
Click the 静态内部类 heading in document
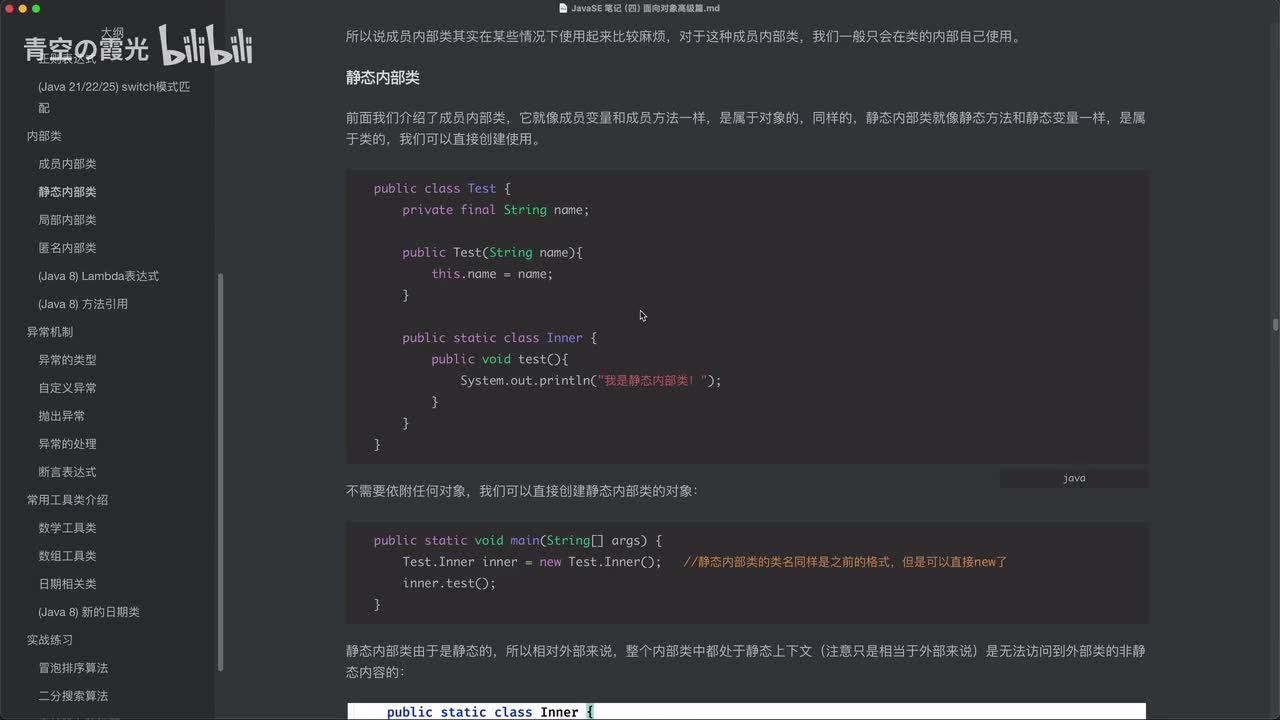tap(383, 77)
